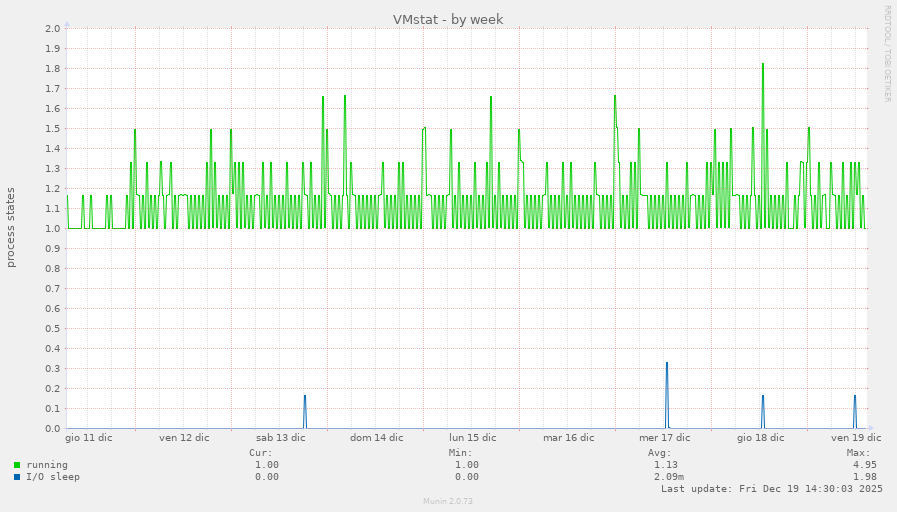Click the 'Min:' column header
The height and width of the screenshot is (512, 897).
coord(461,453)
